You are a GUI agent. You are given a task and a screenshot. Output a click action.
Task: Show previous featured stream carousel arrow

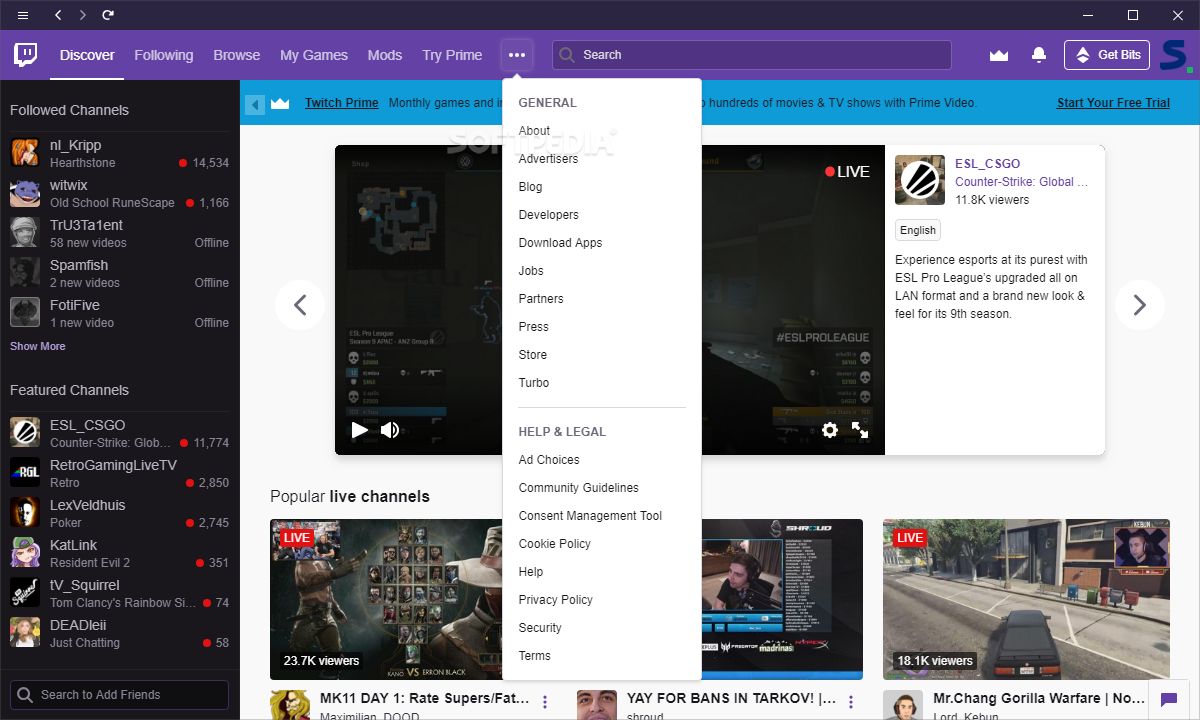point(300,305)
